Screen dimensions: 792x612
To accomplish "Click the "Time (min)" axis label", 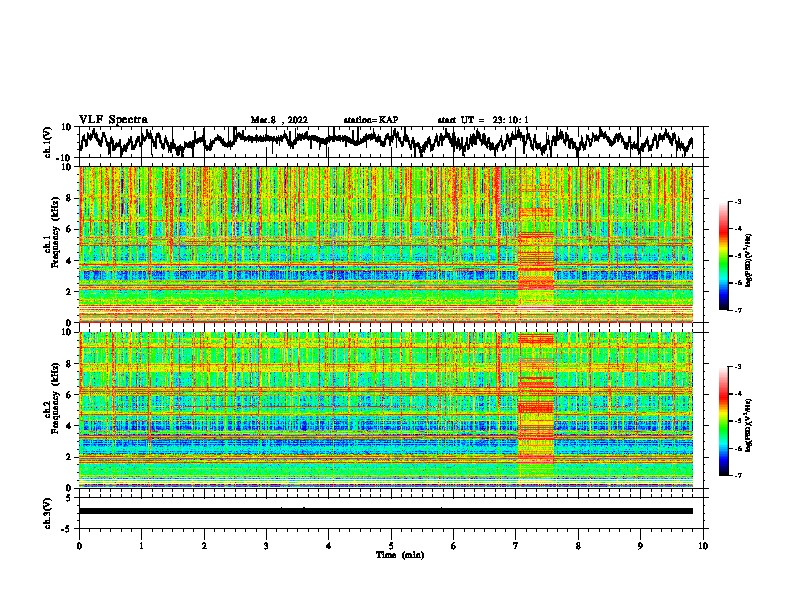I will click(x=400, y=555).
